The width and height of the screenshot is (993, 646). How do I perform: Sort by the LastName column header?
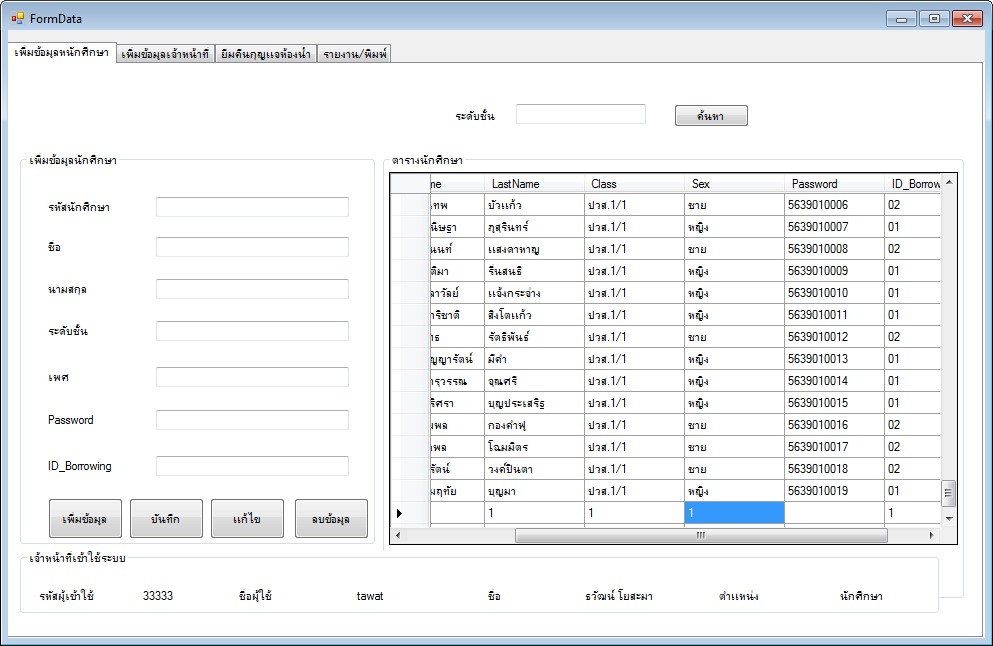(x=534, y=184)
